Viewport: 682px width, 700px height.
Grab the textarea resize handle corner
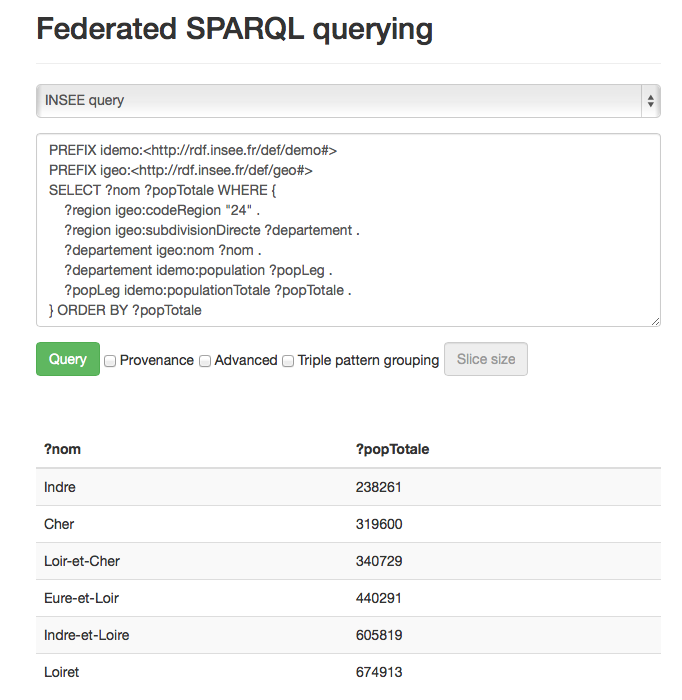655,321
